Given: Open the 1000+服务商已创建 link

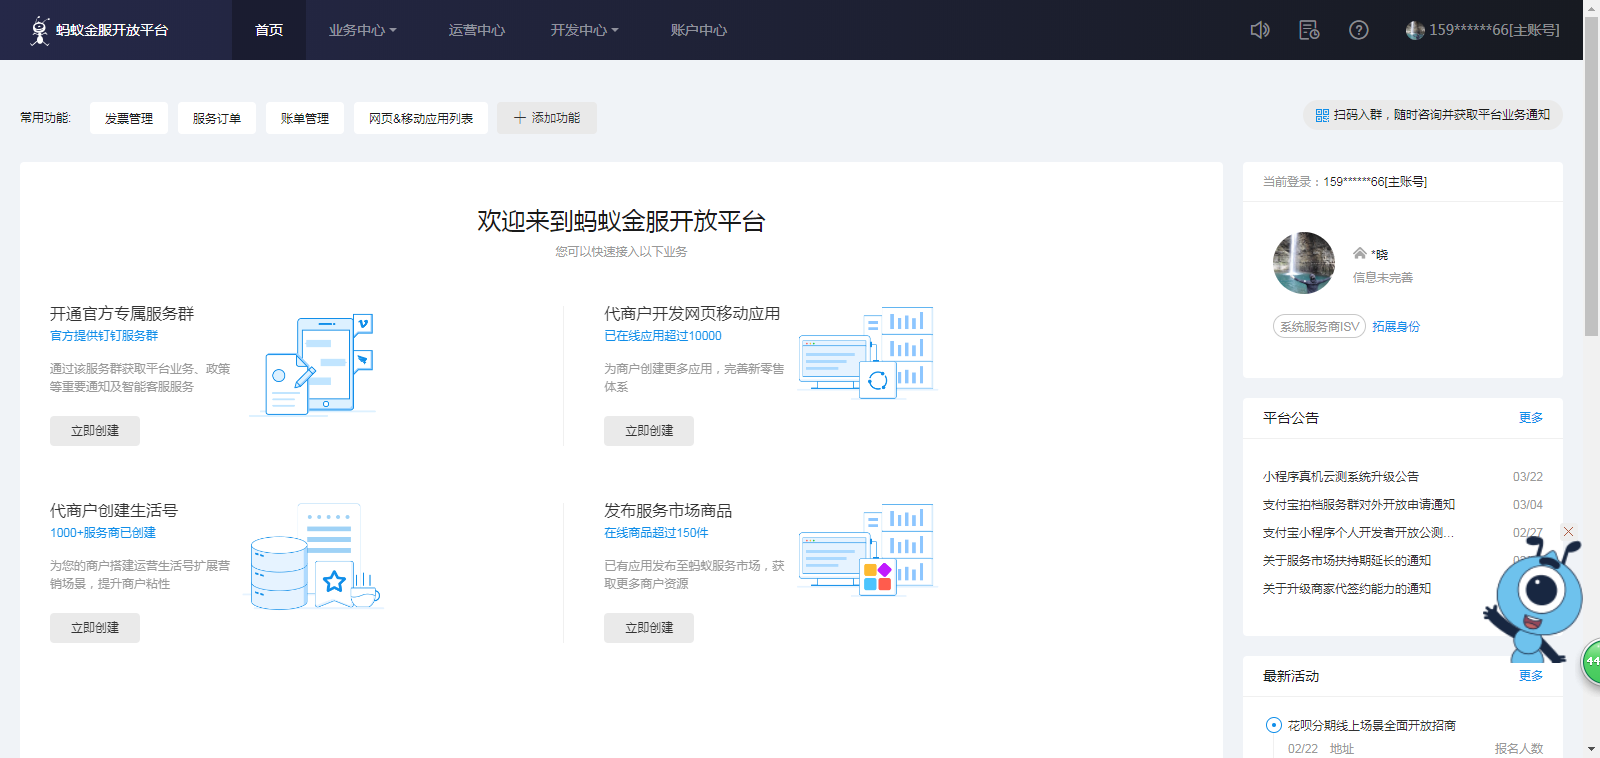Looking at the screenshot, I should click(x=103, y=533).
